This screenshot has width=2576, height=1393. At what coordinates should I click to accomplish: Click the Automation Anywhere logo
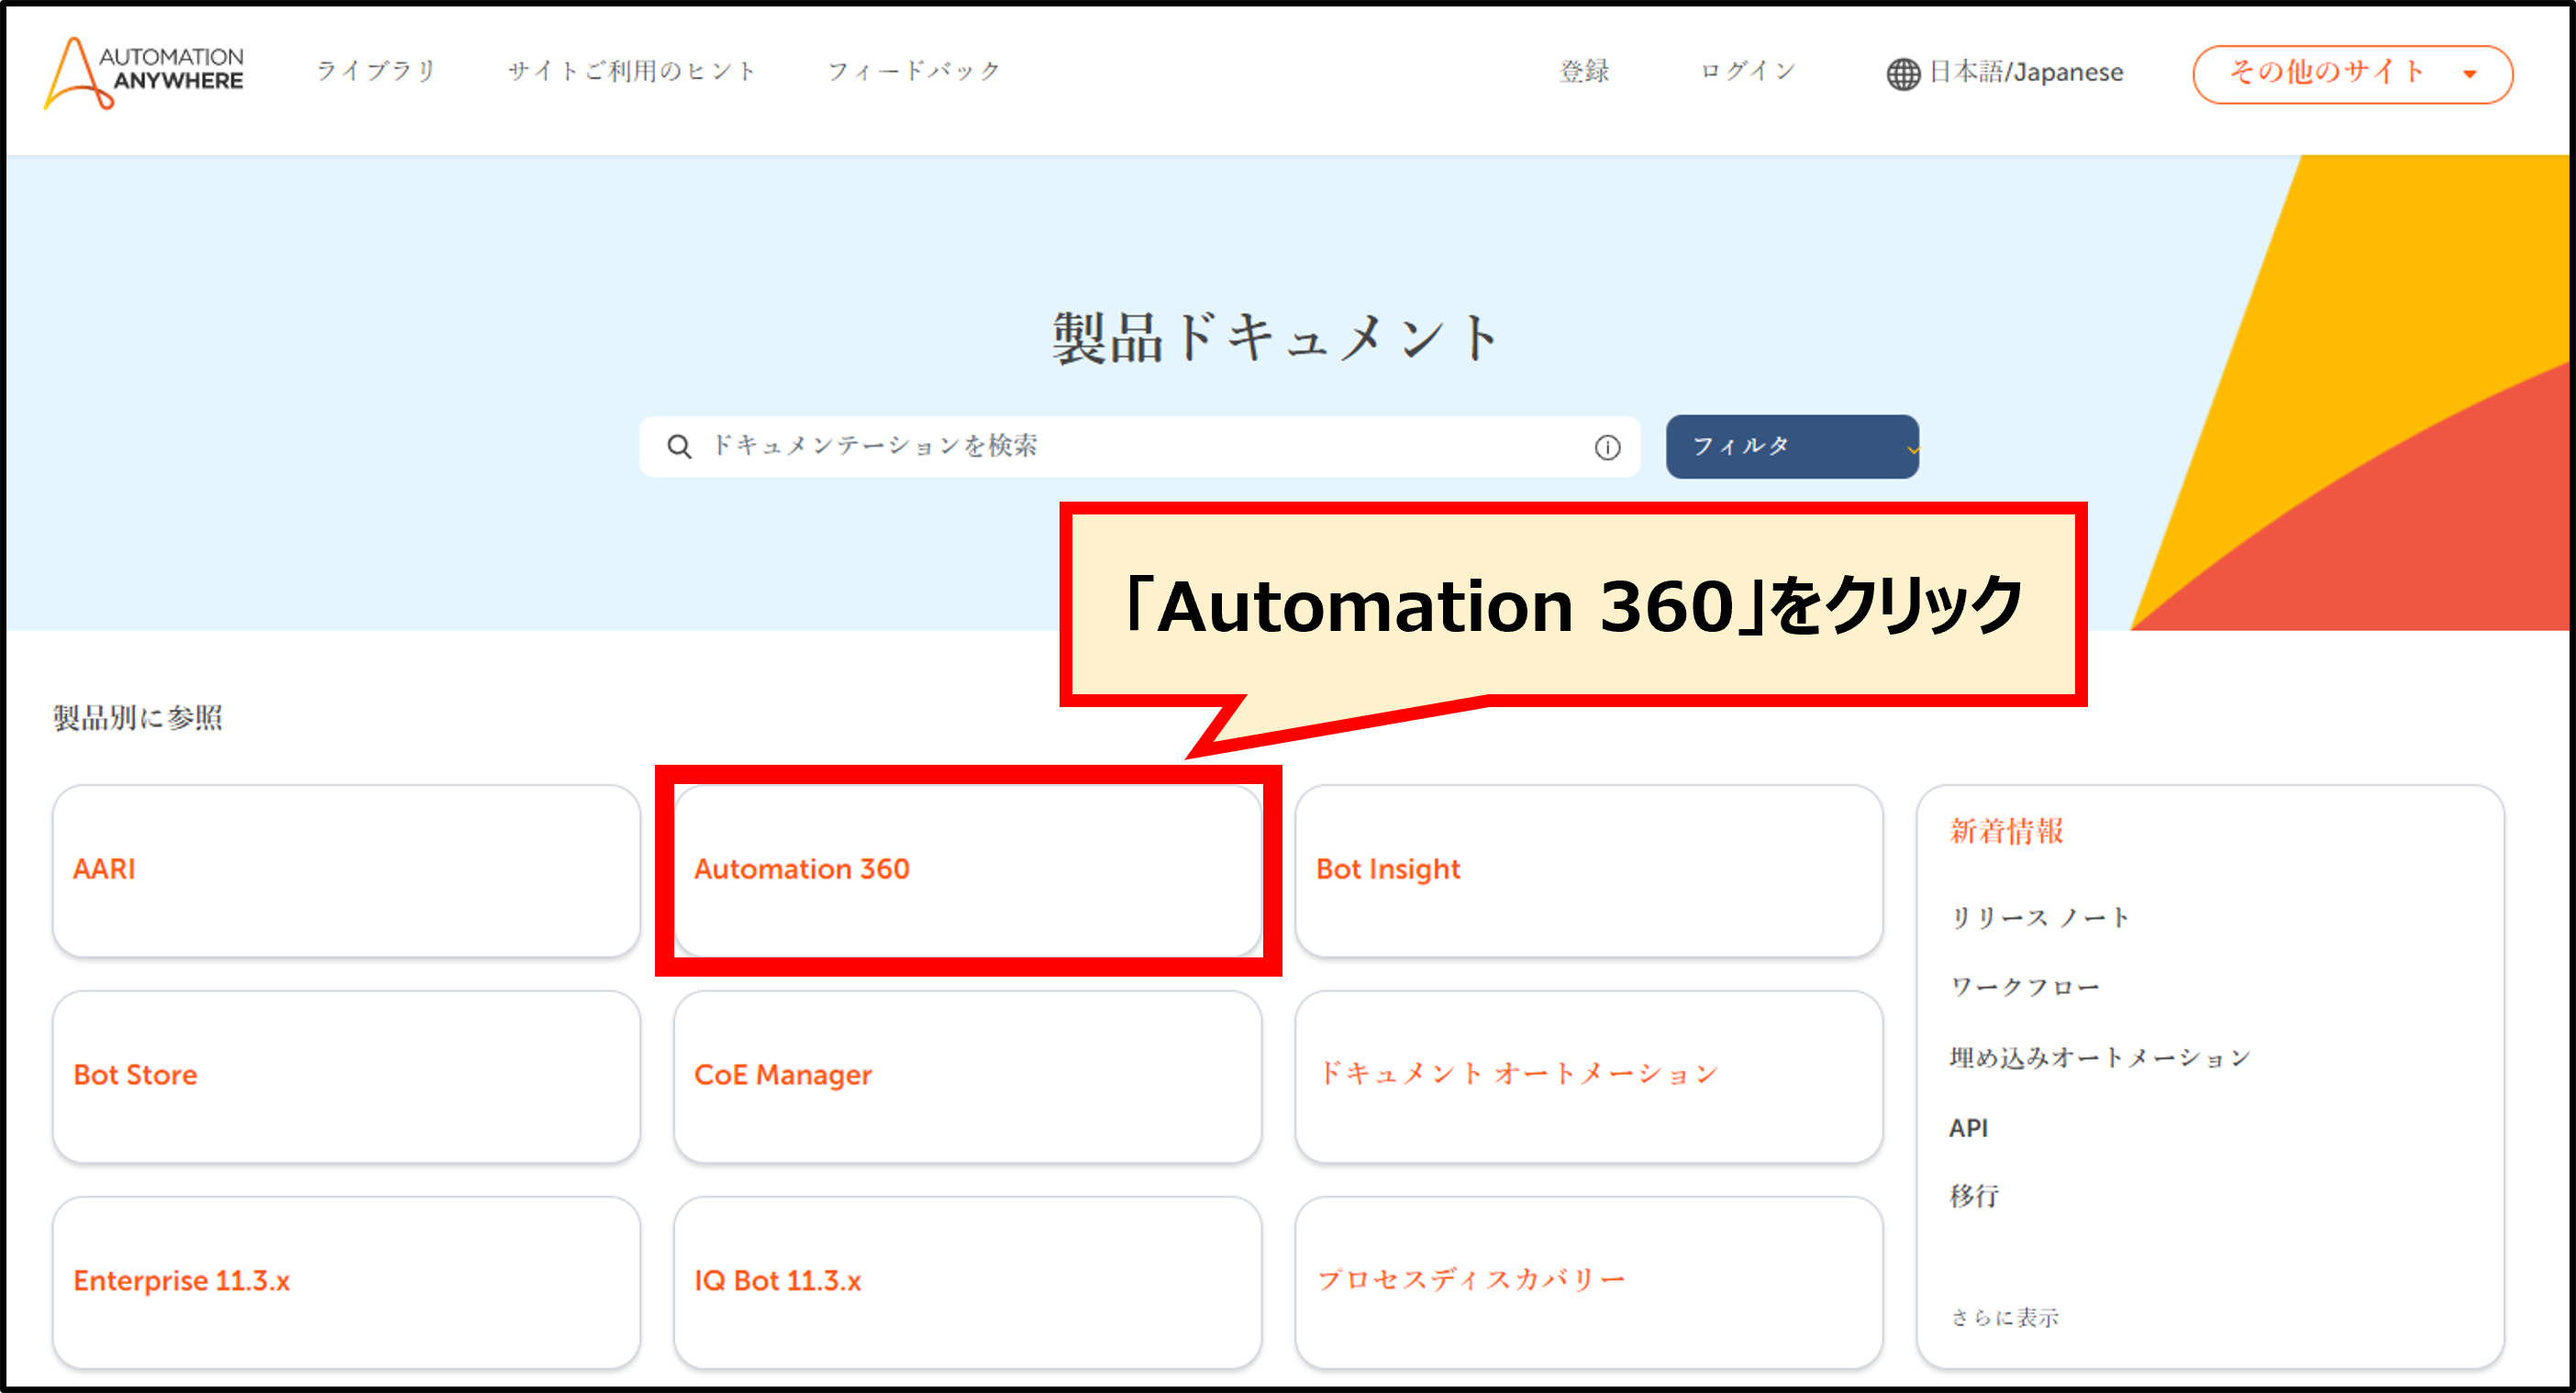[x=144, y=73]
